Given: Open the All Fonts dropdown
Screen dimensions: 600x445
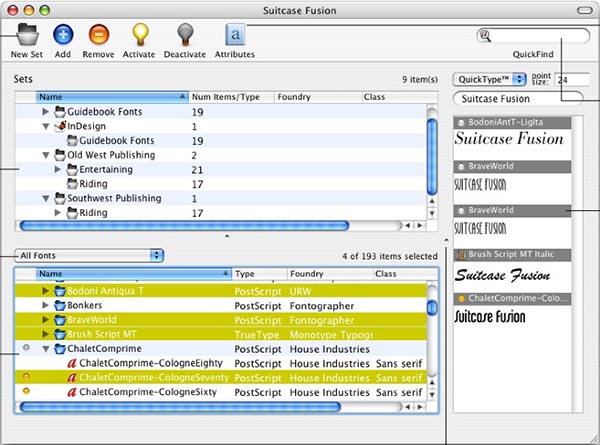Looking at the screenshot, I should (90, 256).
